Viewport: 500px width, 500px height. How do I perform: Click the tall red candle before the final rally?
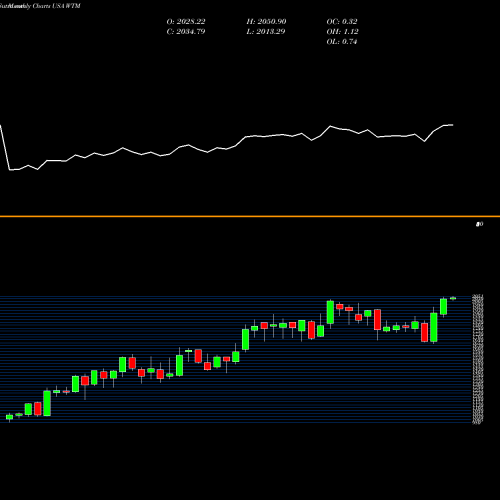pyautogui.click(x=424, y=332)
